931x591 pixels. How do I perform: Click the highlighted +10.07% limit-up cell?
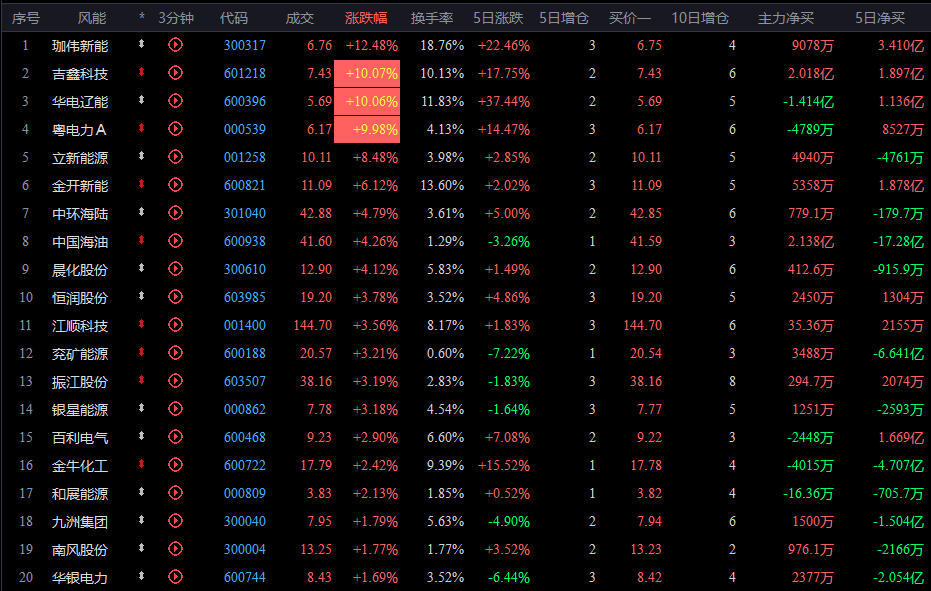point(372,73)
